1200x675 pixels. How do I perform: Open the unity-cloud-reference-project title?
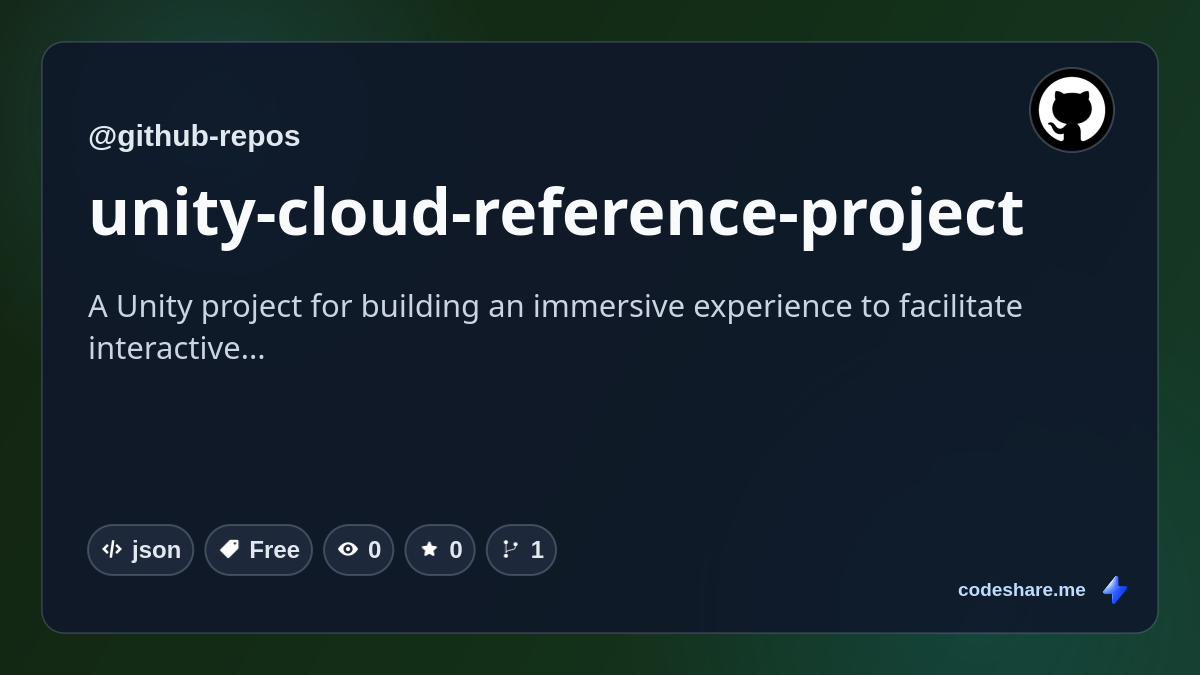(556, 212)
